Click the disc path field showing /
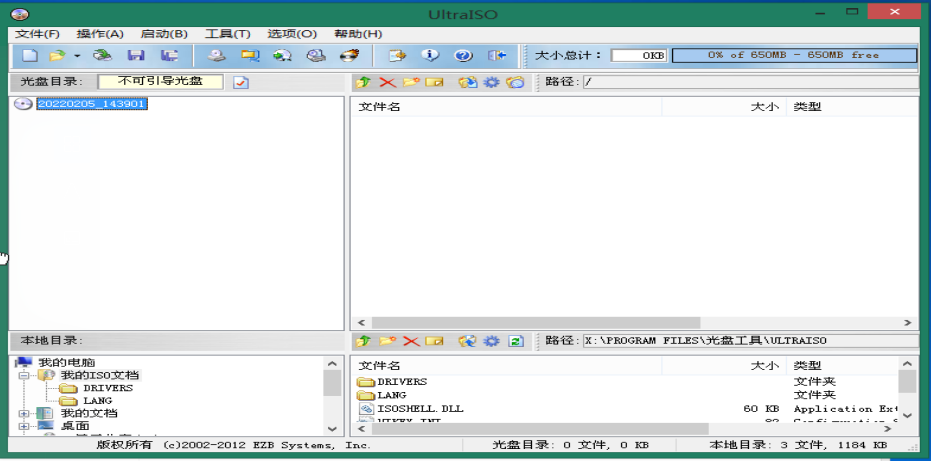The width and height of the screenshot is (931, 461). (750, 82)
